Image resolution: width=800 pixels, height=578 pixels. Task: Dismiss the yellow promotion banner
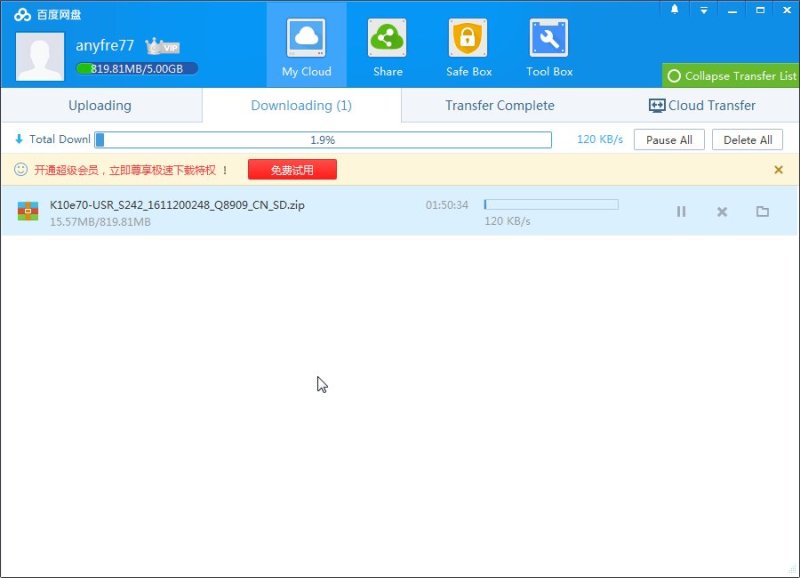(778, 169)
